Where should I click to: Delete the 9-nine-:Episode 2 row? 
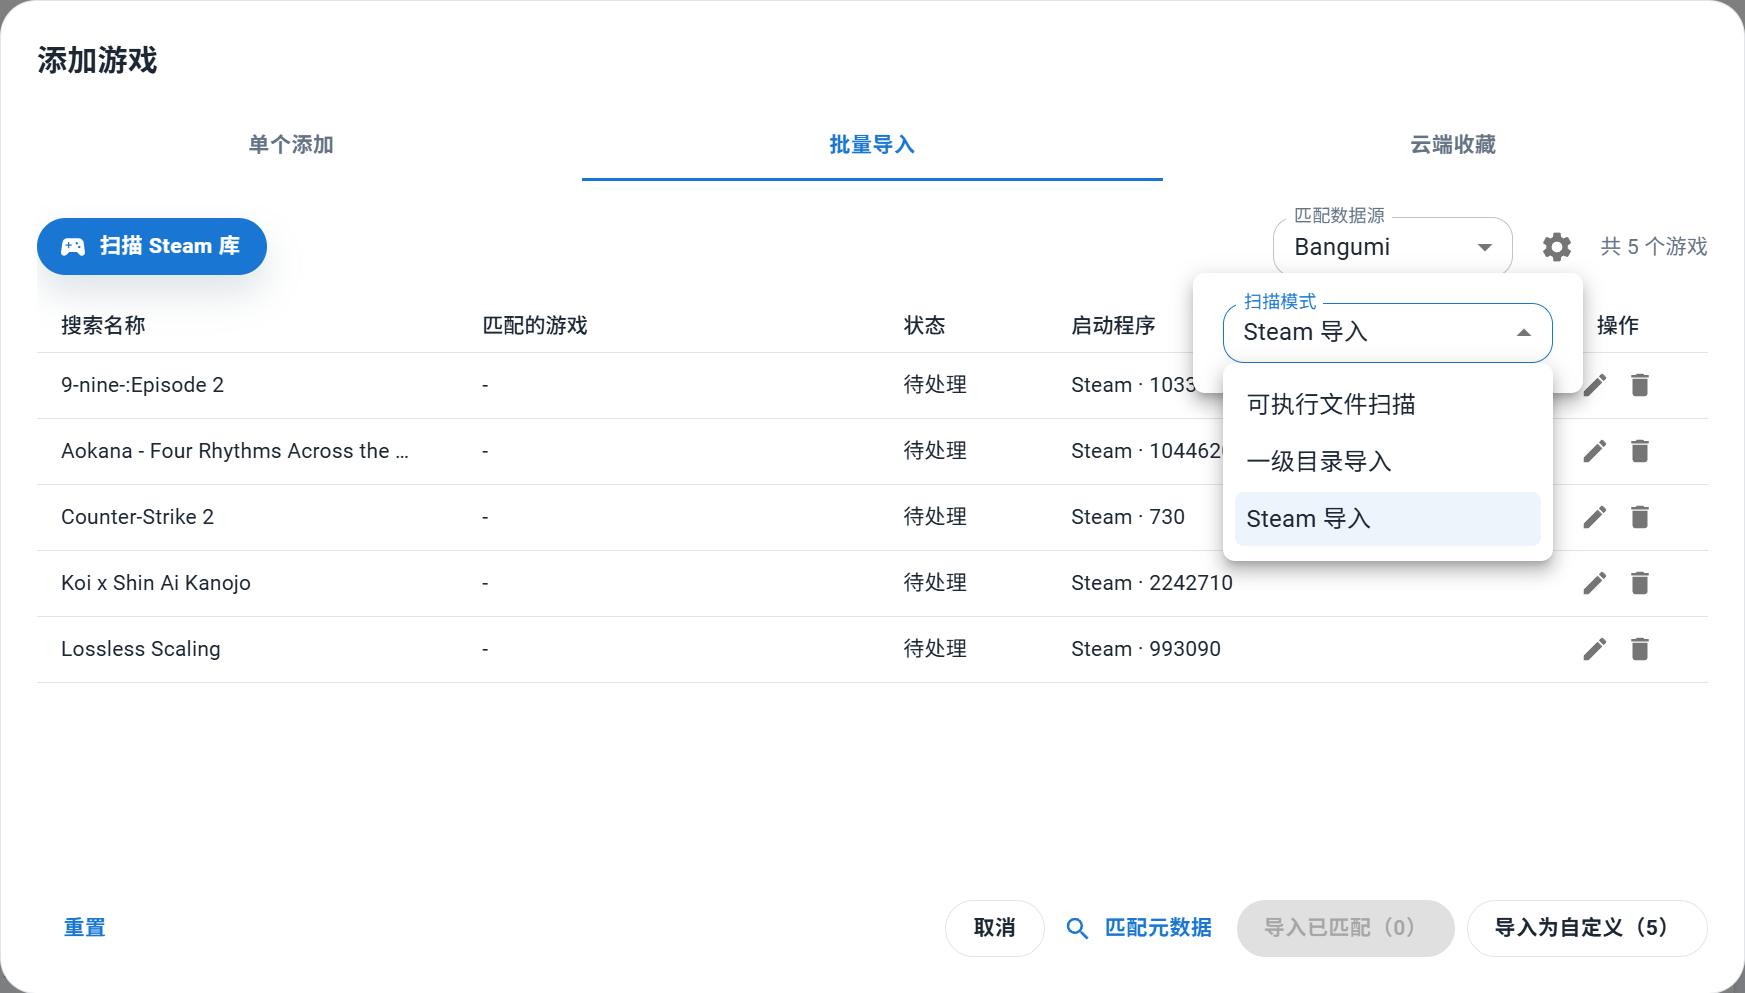click(x=1640, y=385)
